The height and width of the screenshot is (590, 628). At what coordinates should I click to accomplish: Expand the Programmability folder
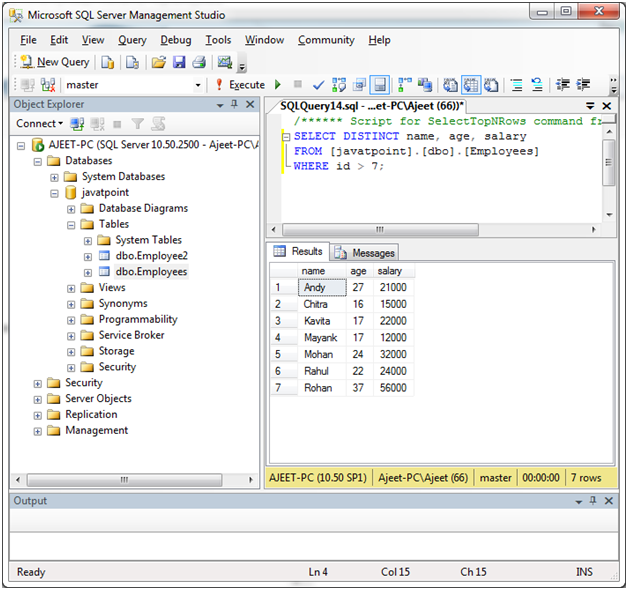tap(71, 320)
